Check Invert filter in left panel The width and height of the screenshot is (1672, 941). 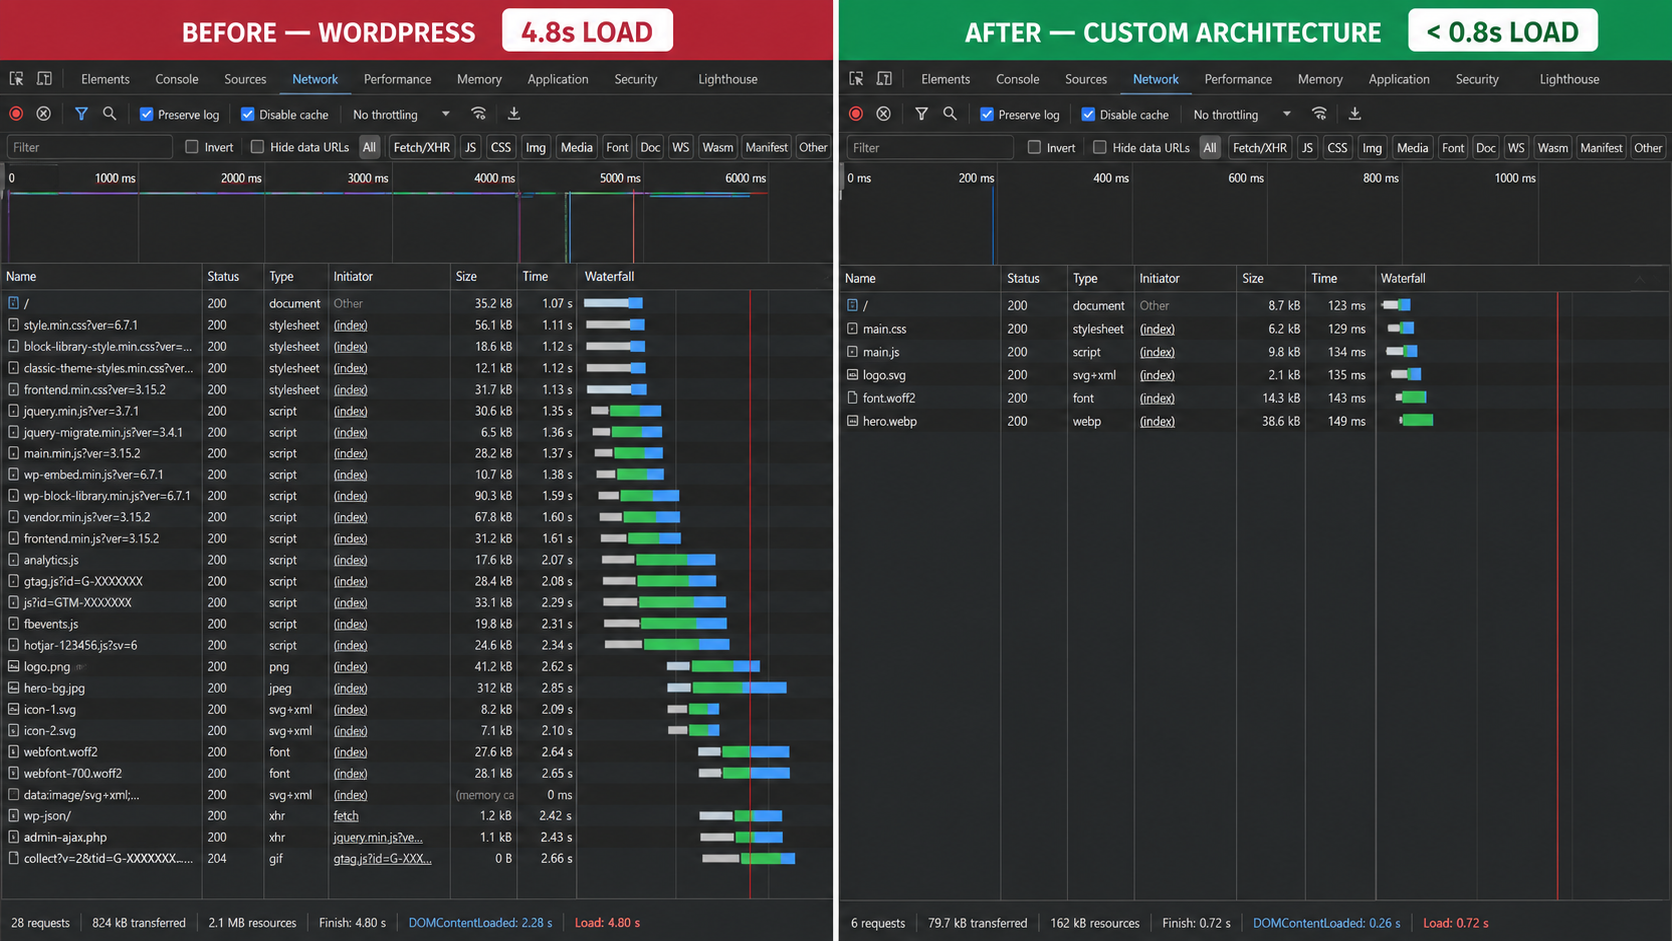point(192,147)
